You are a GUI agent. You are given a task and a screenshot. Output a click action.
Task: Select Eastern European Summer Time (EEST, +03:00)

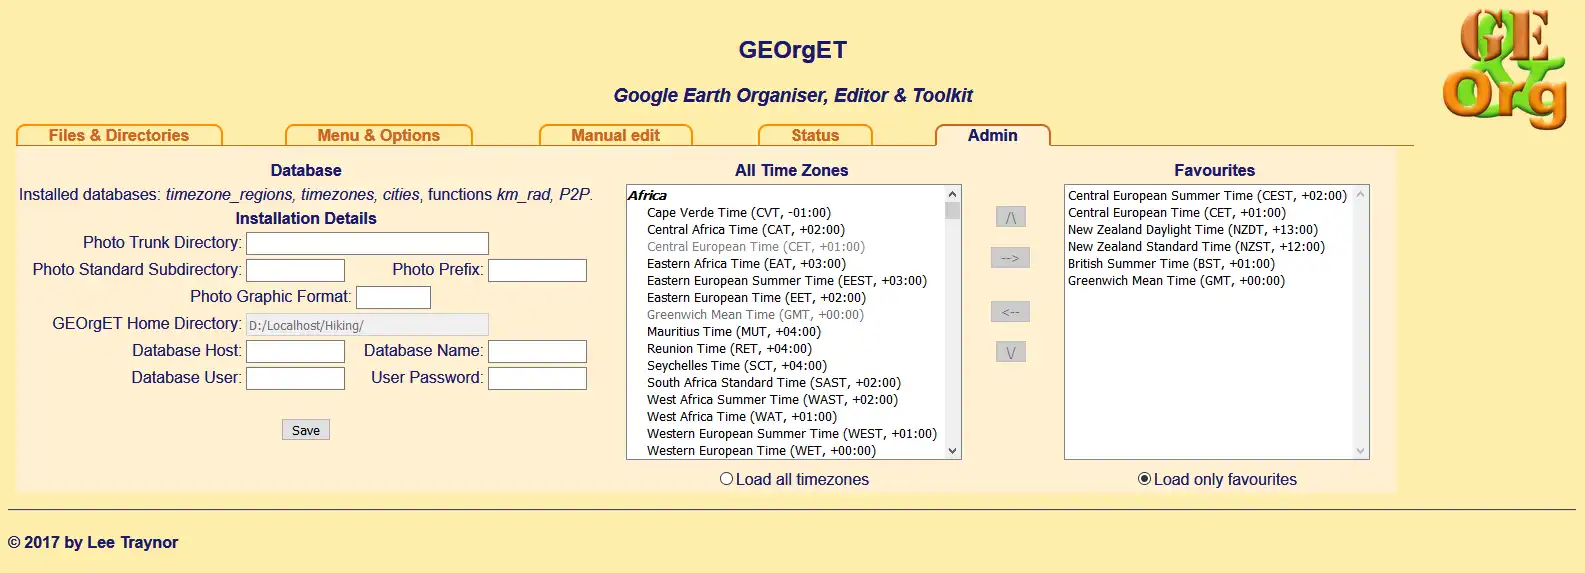click(787, 281)
